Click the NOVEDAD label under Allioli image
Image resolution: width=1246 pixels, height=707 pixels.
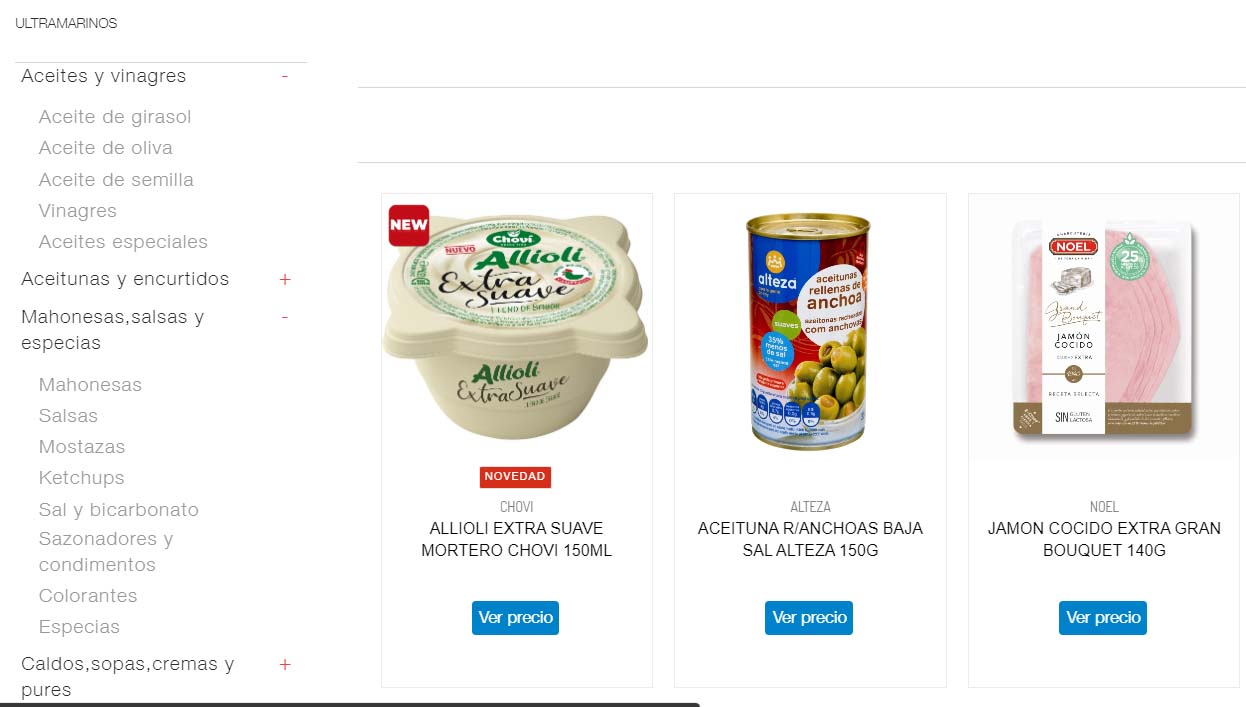[x=515, y=477]
